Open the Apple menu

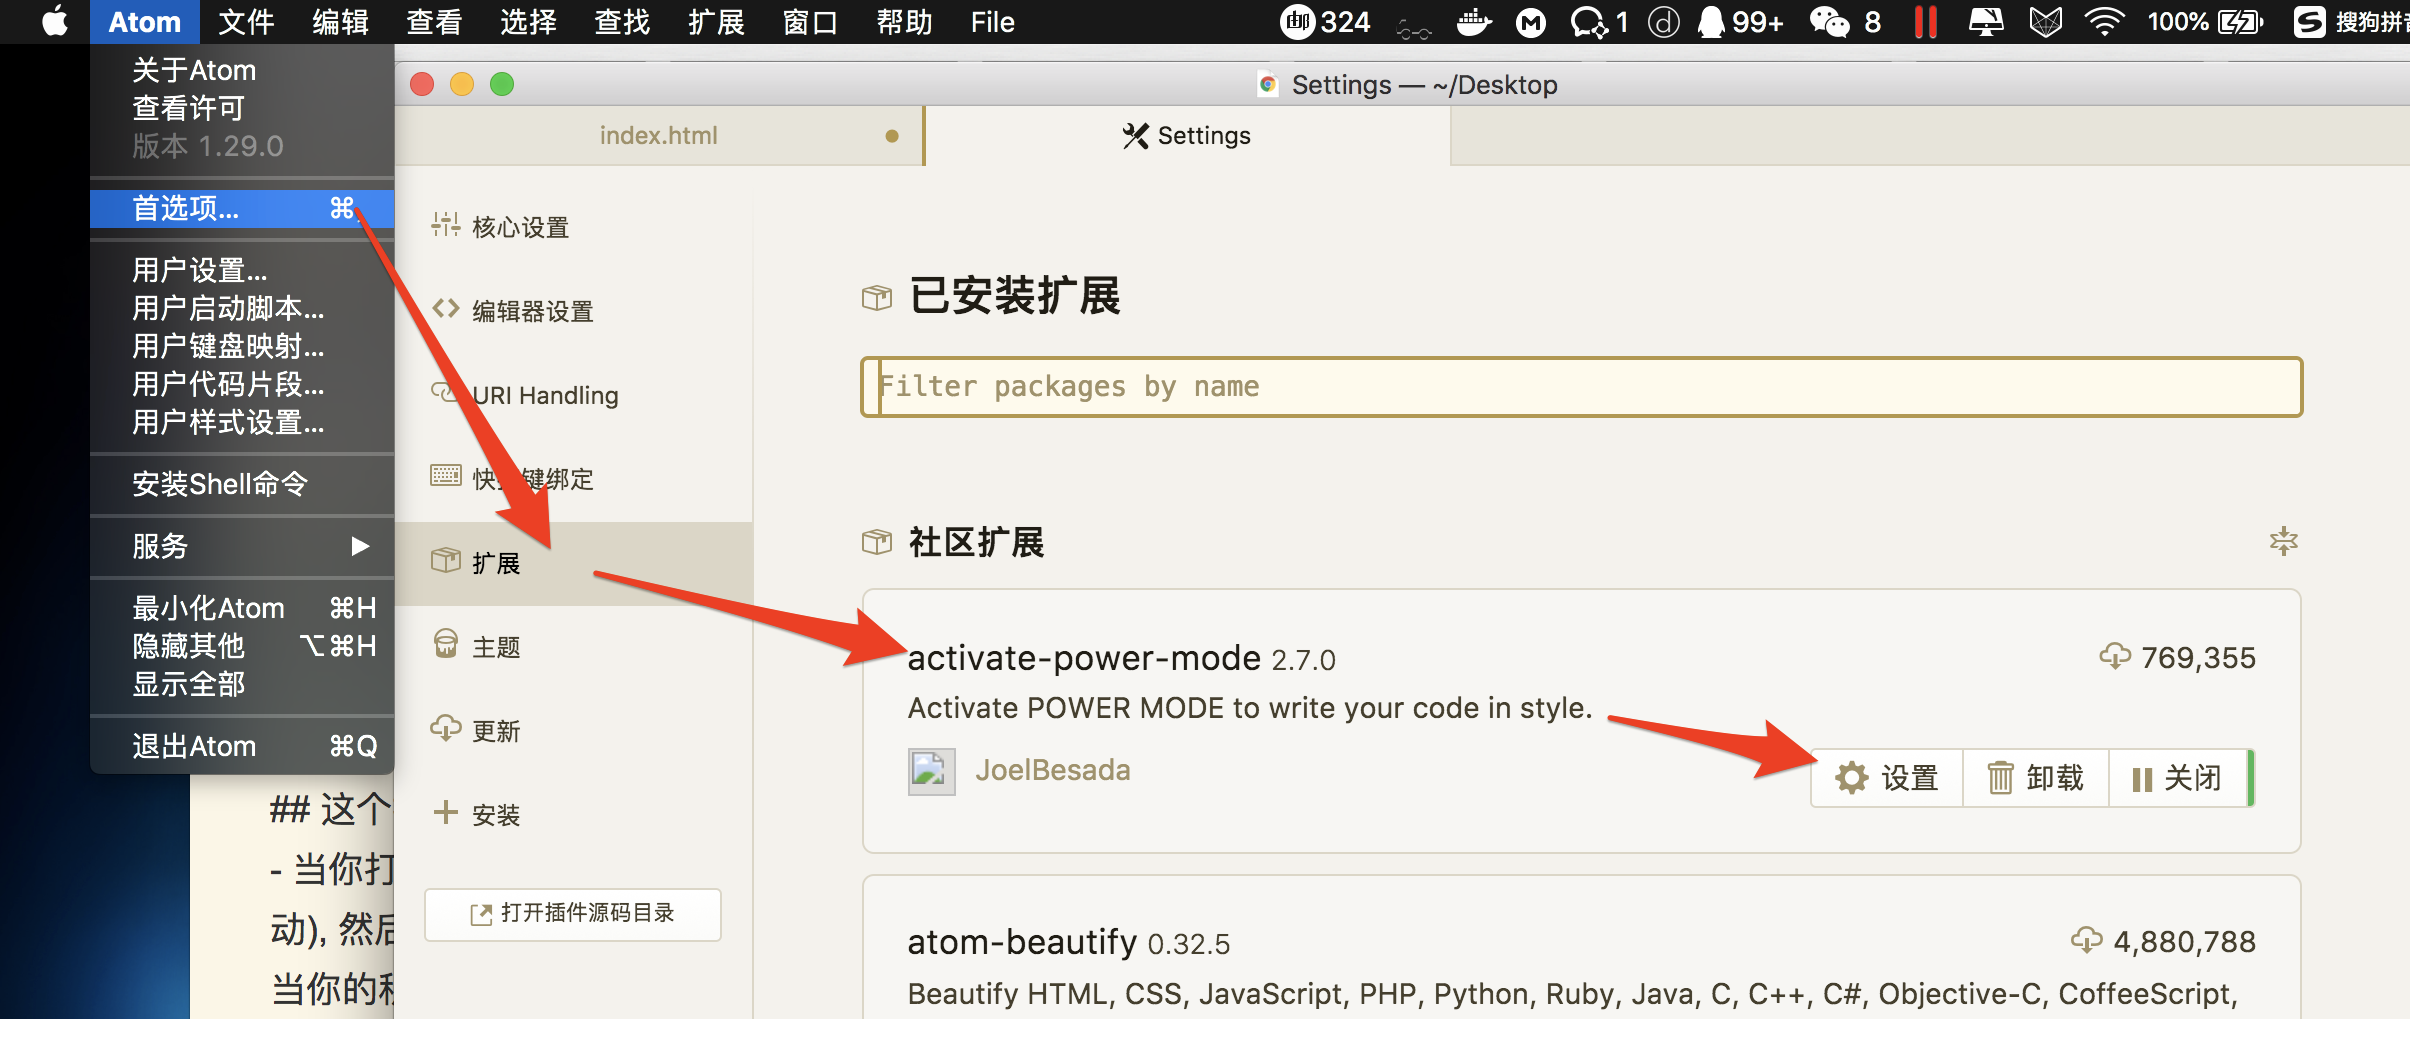point(55,21)
